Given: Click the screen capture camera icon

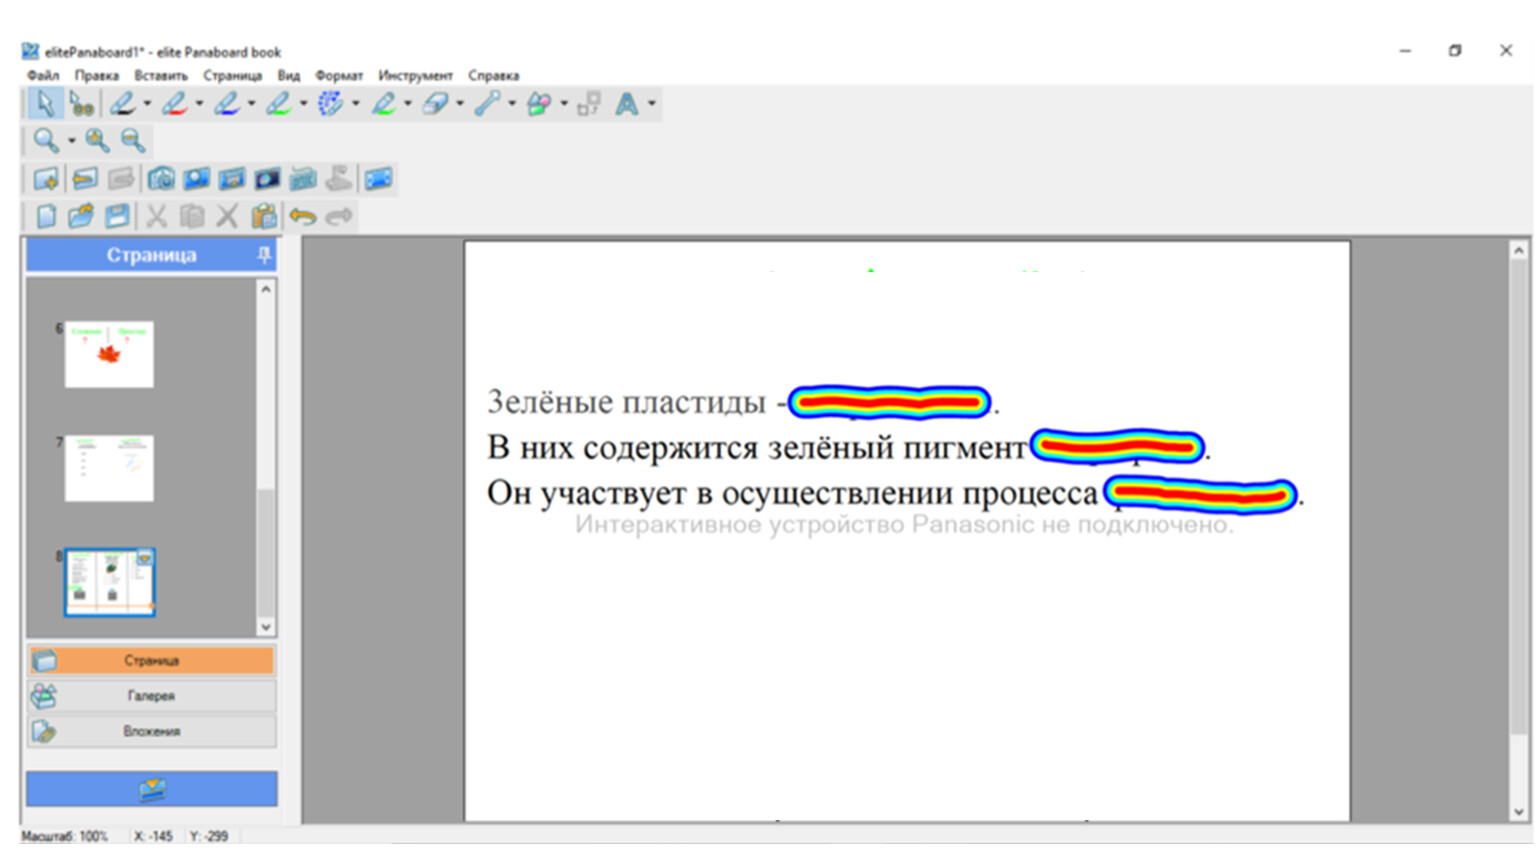Looking at the screenshot, I should click(x=161, y=179).
